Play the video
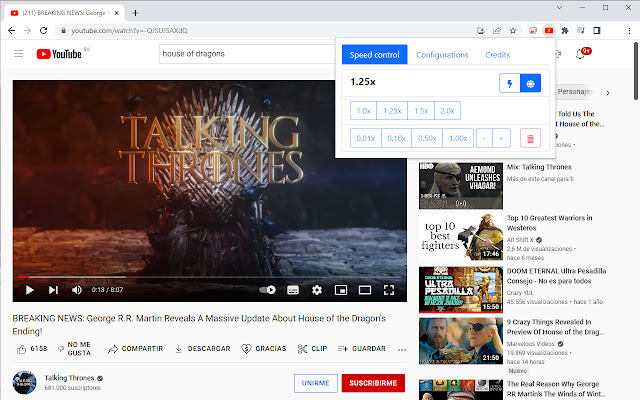This screenshot has height=400, width=640. point(29,290)
